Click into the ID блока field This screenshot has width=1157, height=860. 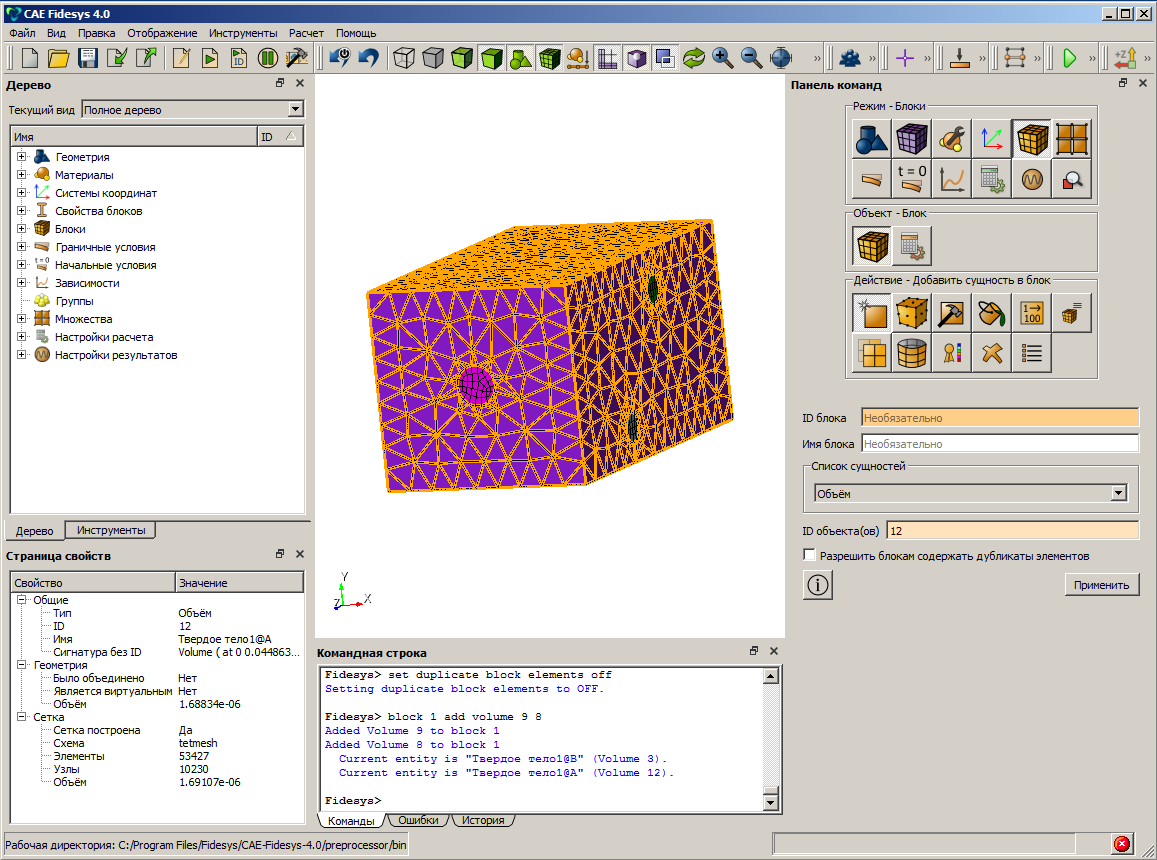1000,418
